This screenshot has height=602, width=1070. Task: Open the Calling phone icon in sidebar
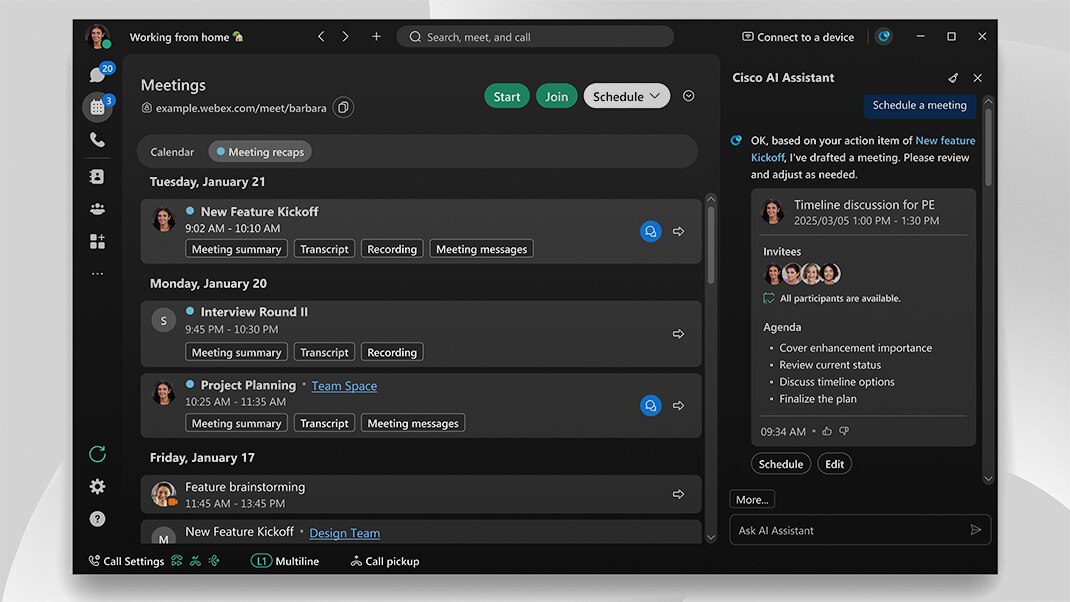97,140
